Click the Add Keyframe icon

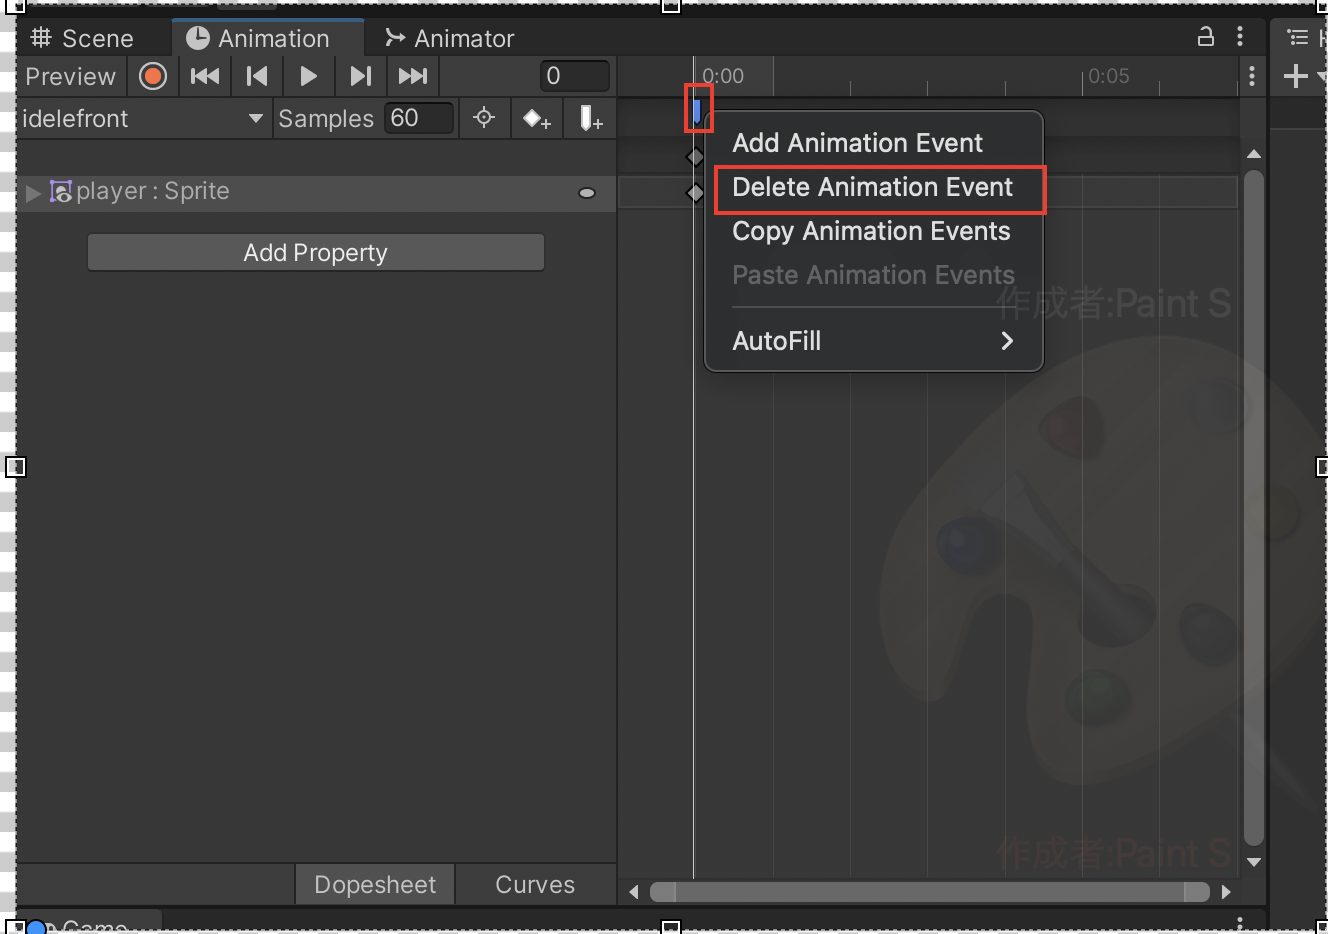[537, 119]
